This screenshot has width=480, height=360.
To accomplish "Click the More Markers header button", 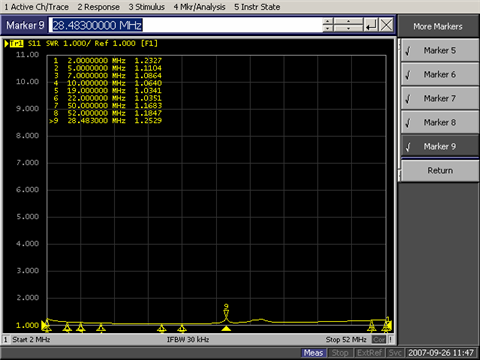I will [x=438, y=26].
